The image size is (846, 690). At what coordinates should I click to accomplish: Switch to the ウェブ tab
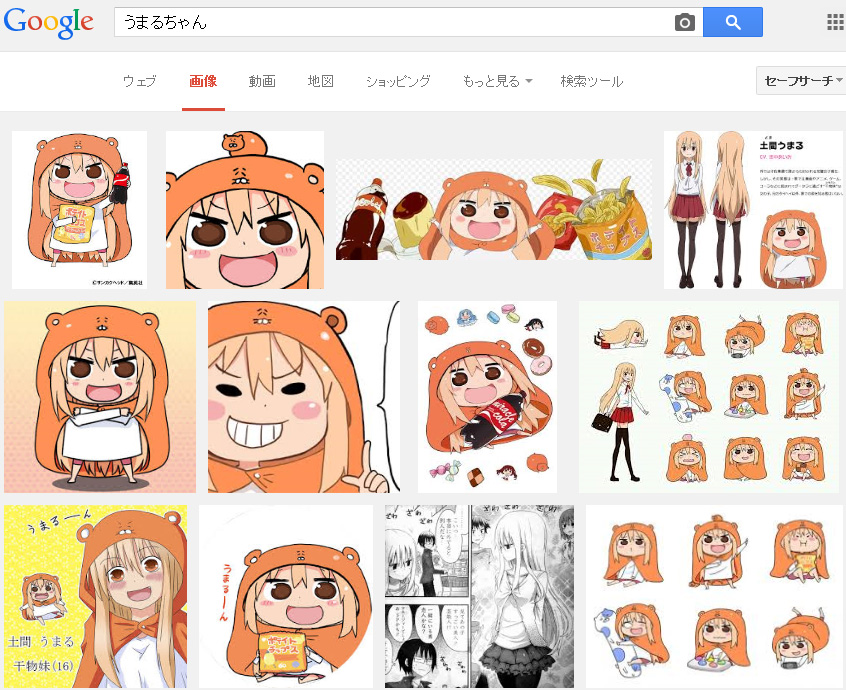(x=140, y=81)
